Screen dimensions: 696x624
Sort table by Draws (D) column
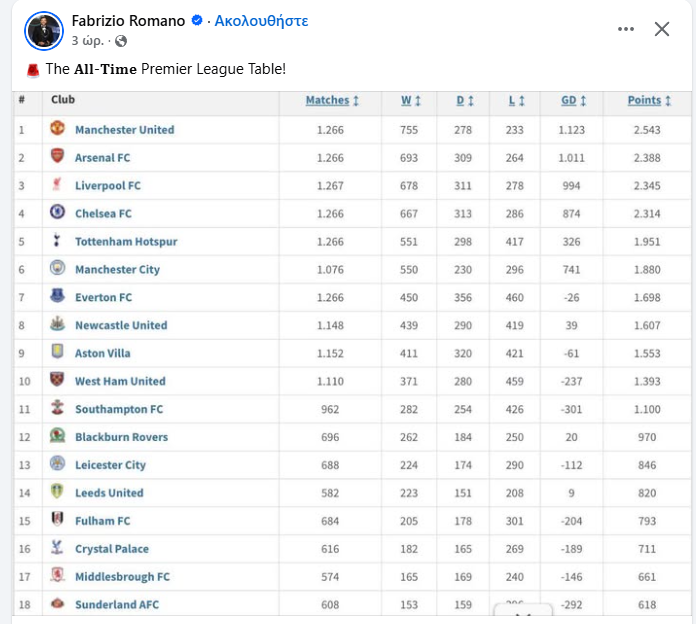(x=464, y=100)
